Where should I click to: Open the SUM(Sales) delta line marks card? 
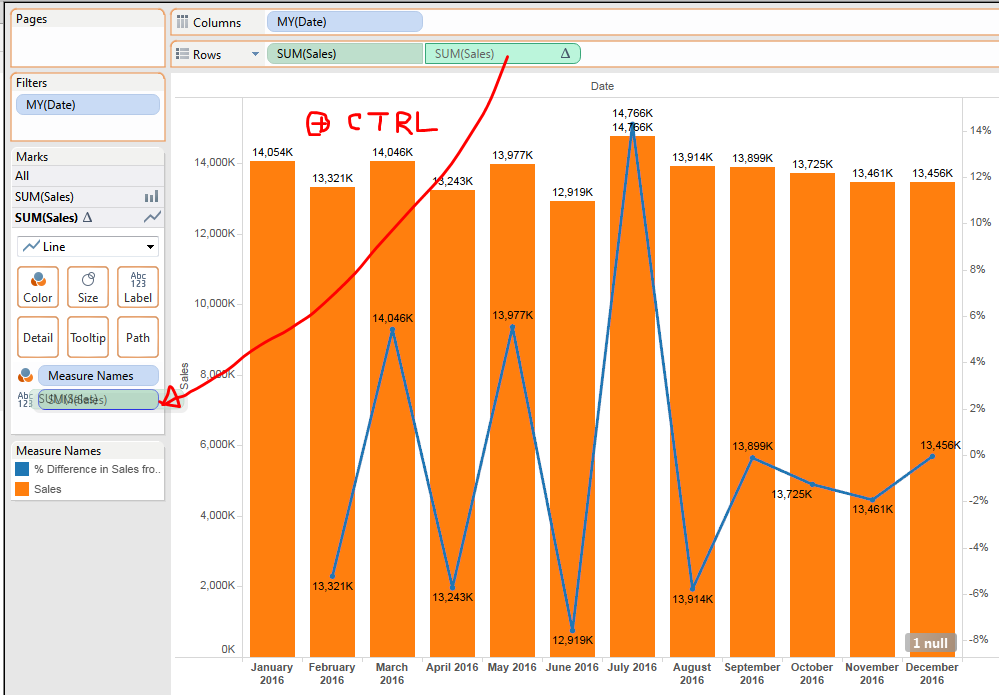click(87, 217)
